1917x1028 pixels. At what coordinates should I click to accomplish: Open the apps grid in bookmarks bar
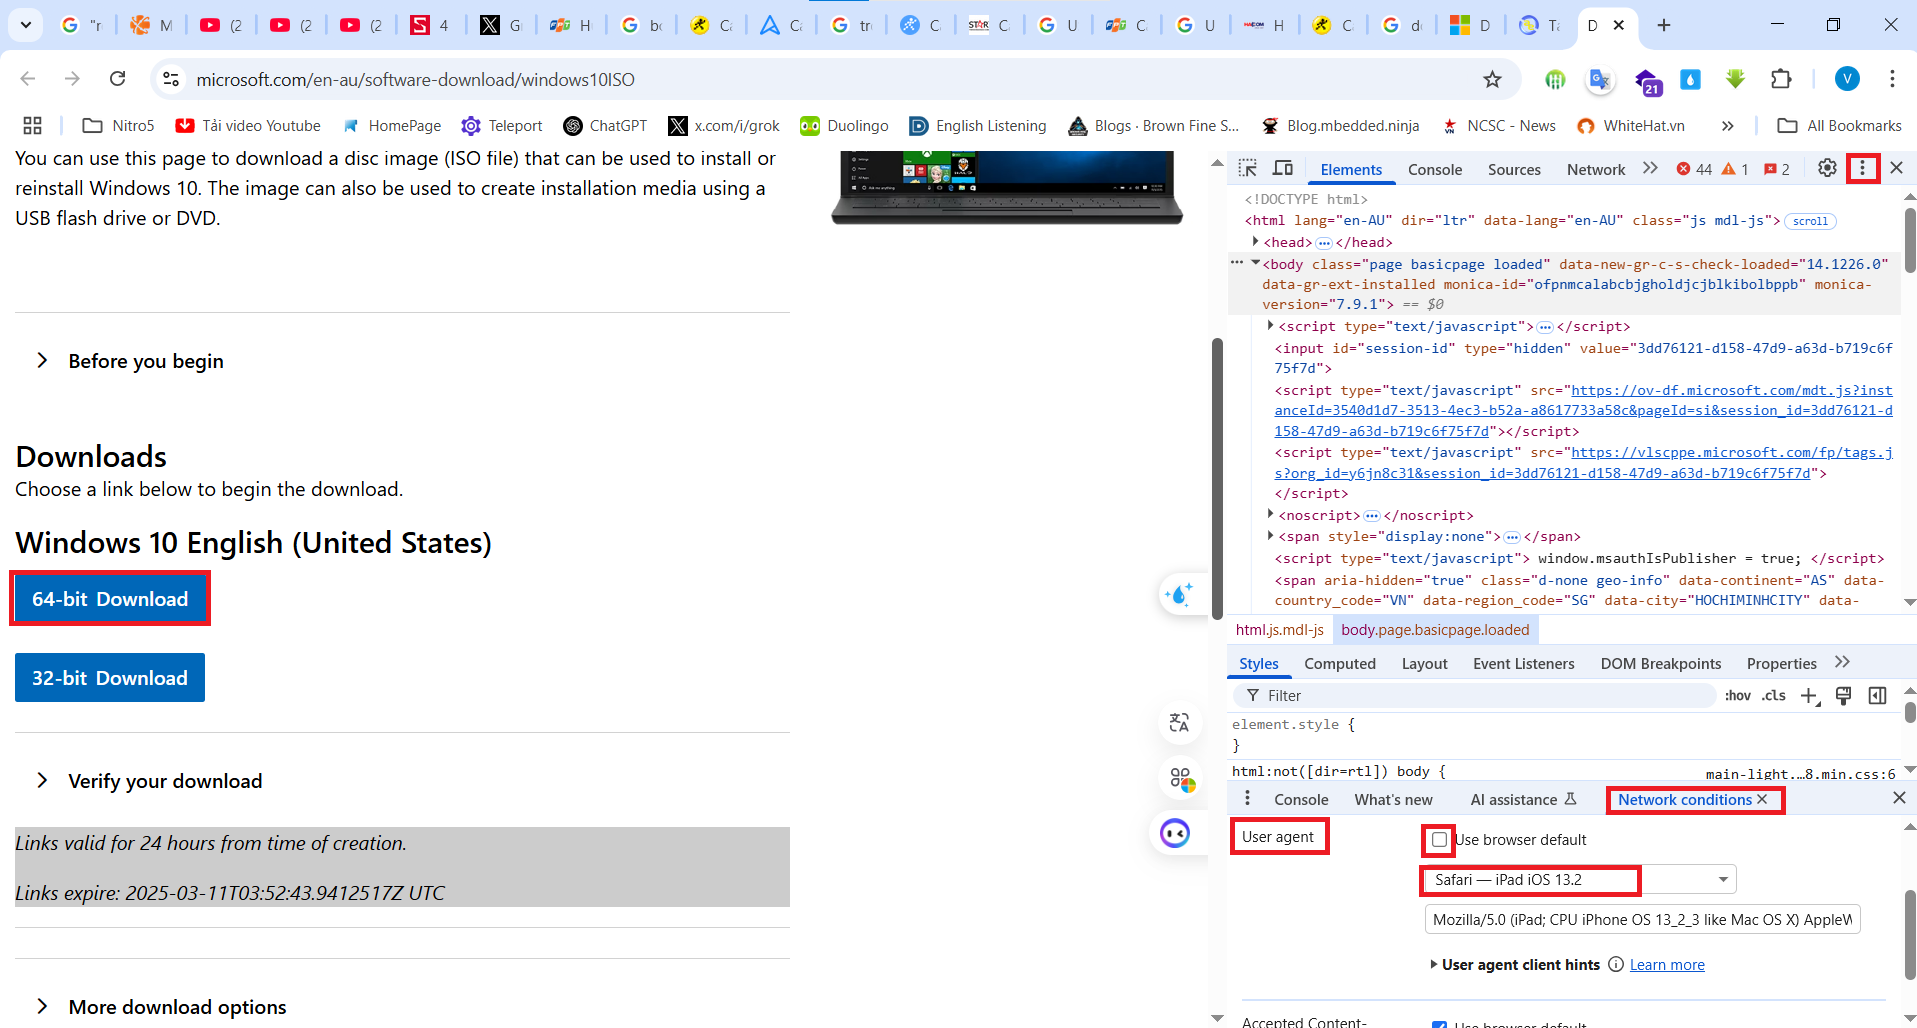(32, 125)
